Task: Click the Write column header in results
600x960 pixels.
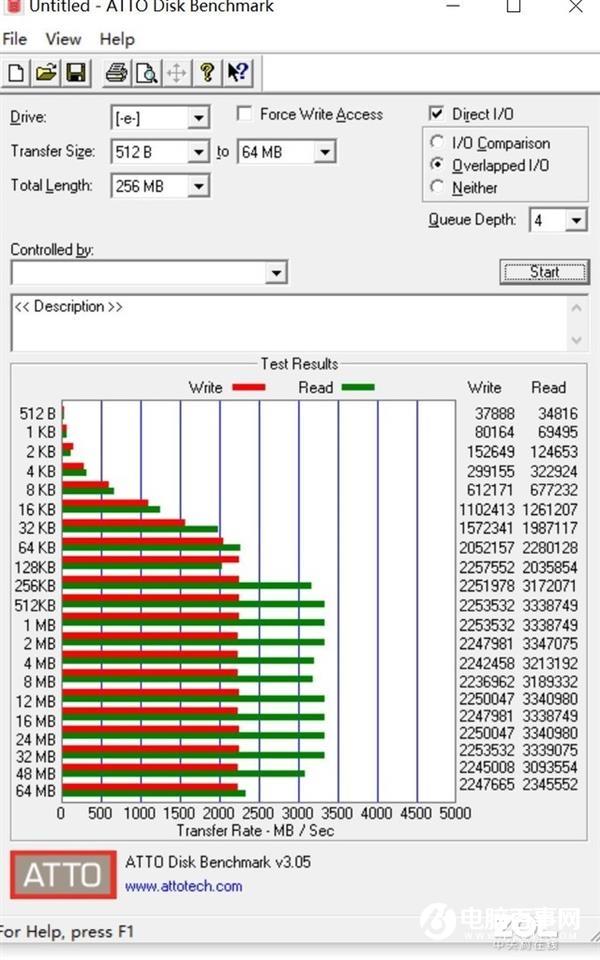Action: point(484,388)
